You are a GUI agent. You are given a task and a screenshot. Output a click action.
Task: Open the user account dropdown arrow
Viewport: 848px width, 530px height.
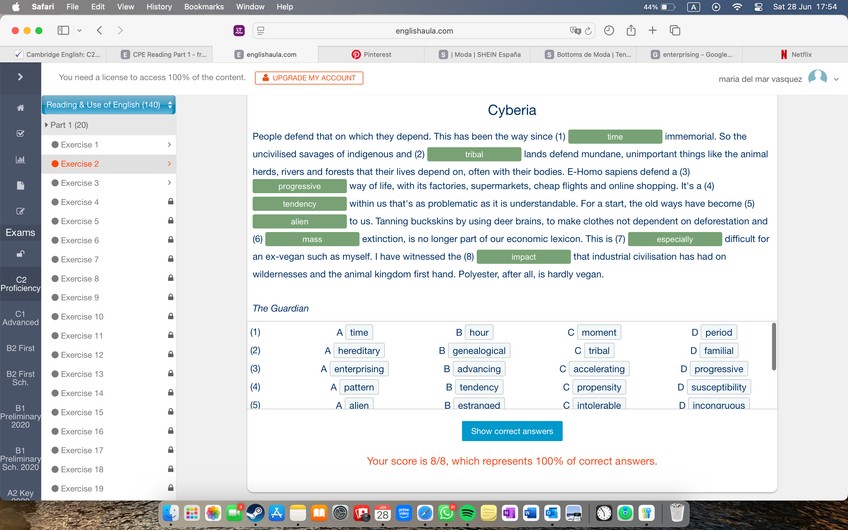click(836, 79)
